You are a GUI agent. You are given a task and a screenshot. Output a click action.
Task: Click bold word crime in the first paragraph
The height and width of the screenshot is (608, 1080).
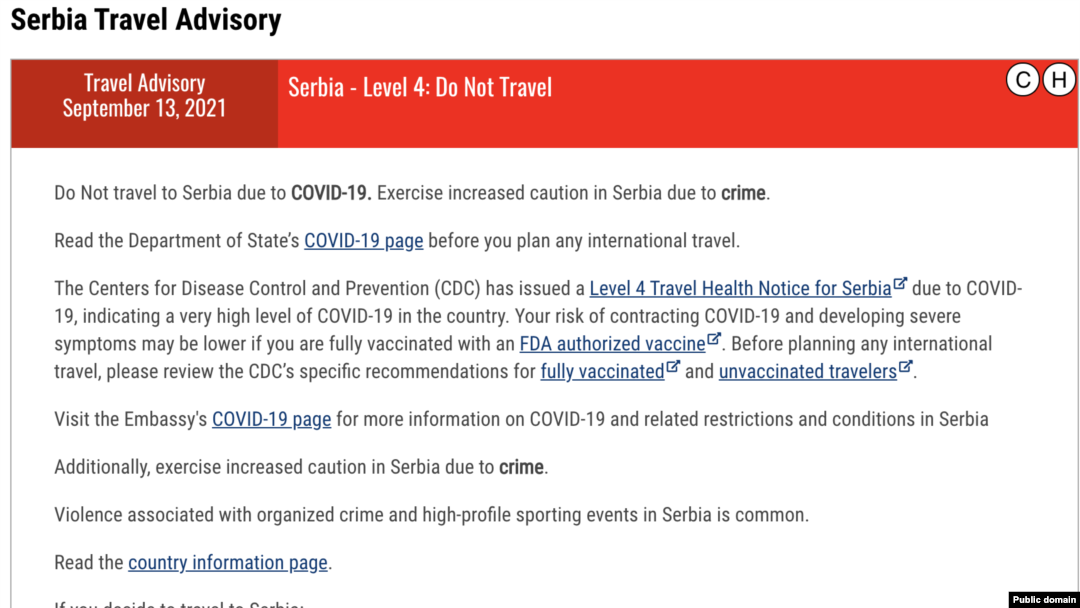[x=743, y=193]
